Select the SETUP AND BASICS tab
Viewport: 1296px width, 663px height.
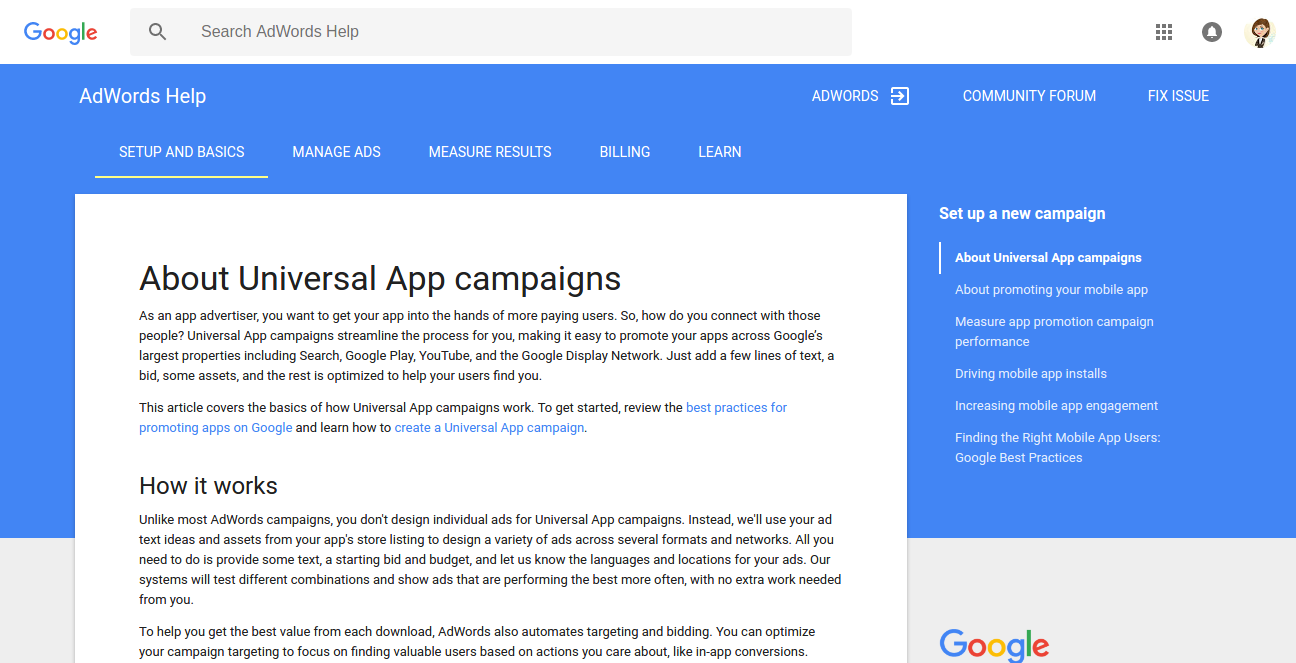click(182, 152)
